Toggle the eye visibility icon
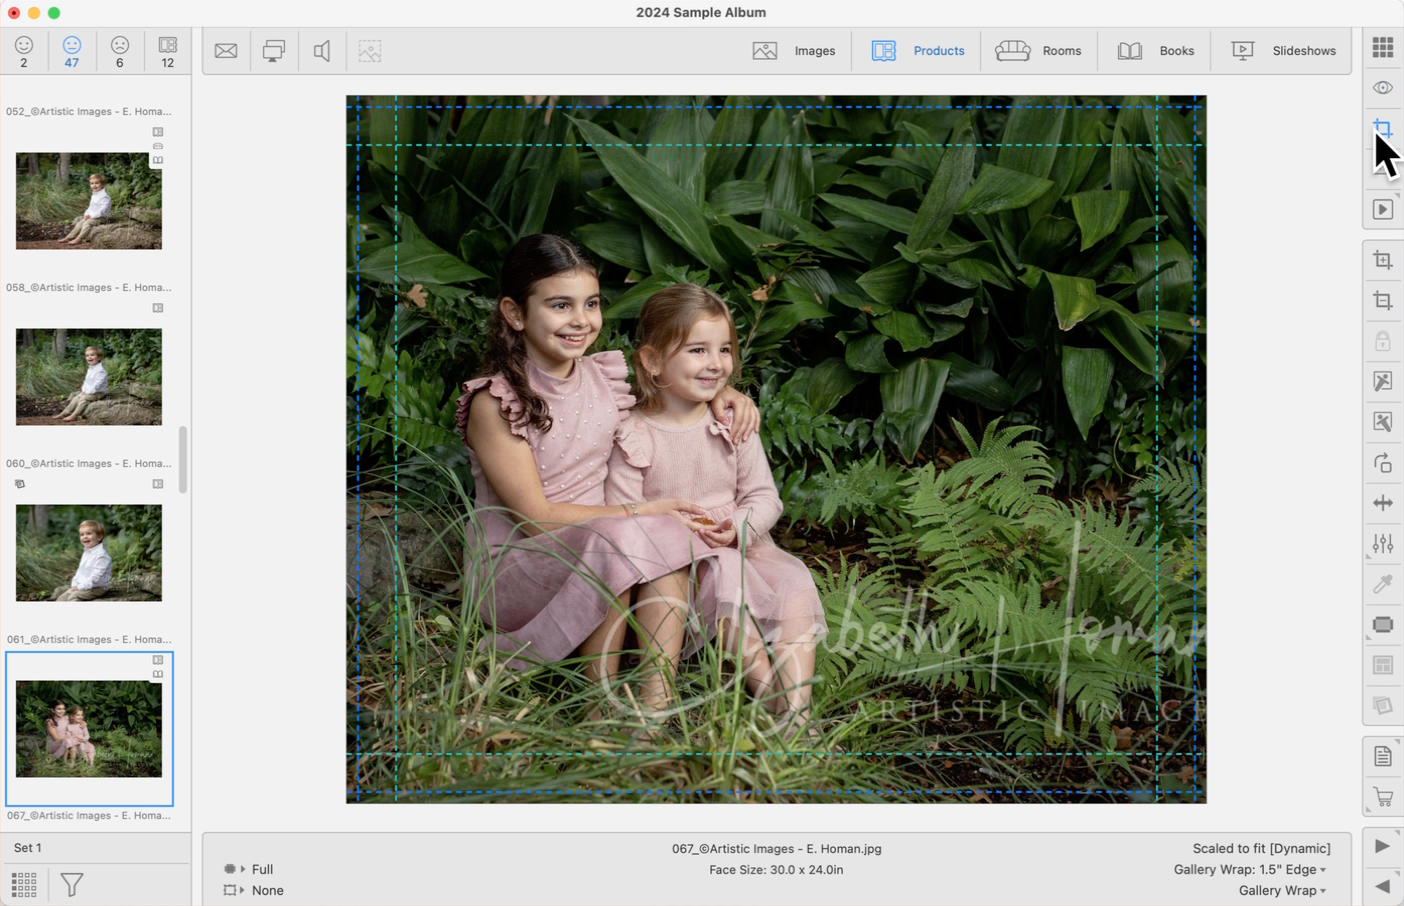This screenshot has height=906, width=1404. (x=1382, y=88)
